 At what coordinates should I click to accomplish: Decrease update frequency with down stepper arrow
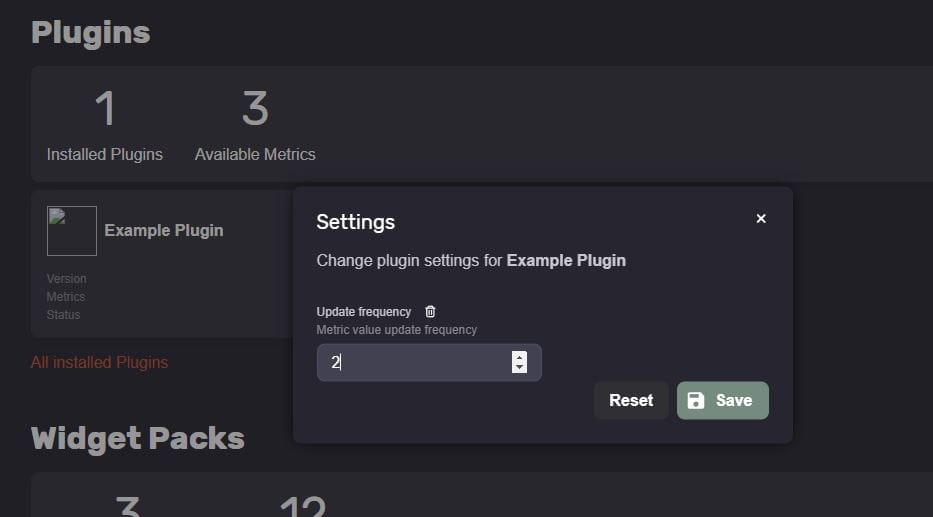pos(519,368)
